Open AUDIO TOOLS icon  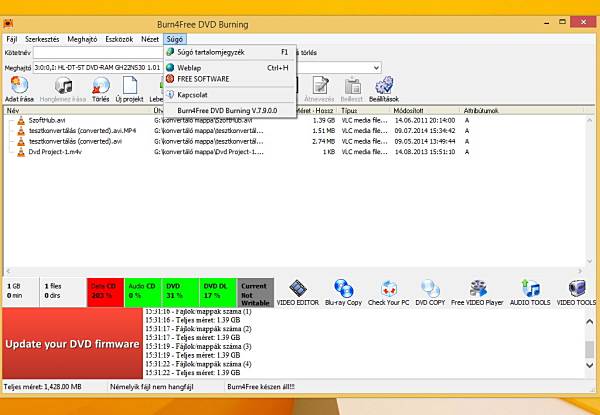(x=530, y=293)
